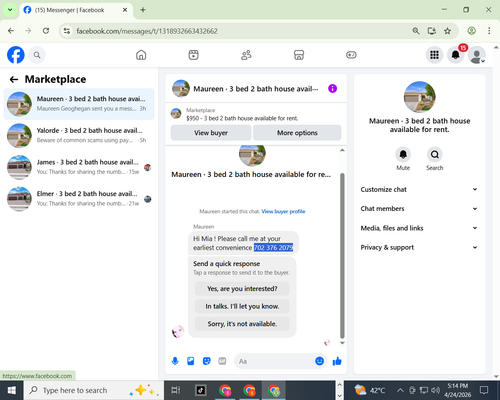Switch to Messenger Facebook browser tab

(76, 10)
